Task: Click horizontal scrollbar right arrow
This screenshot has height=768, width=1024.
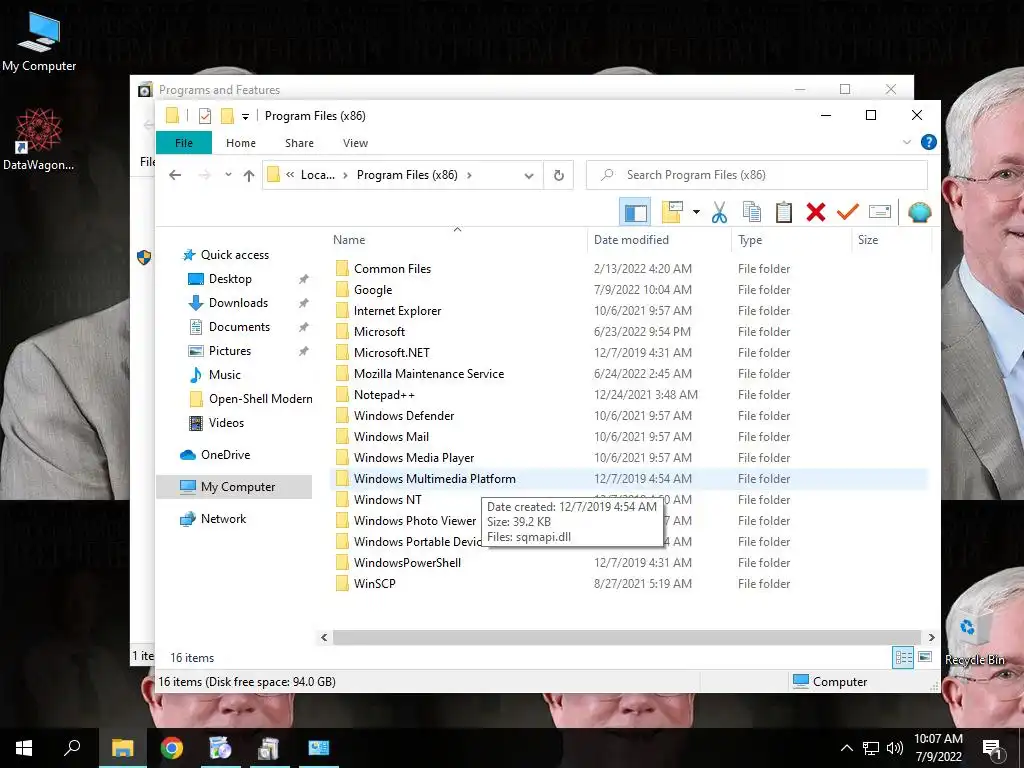Action: pyautogui.click(x=931, y=637)
